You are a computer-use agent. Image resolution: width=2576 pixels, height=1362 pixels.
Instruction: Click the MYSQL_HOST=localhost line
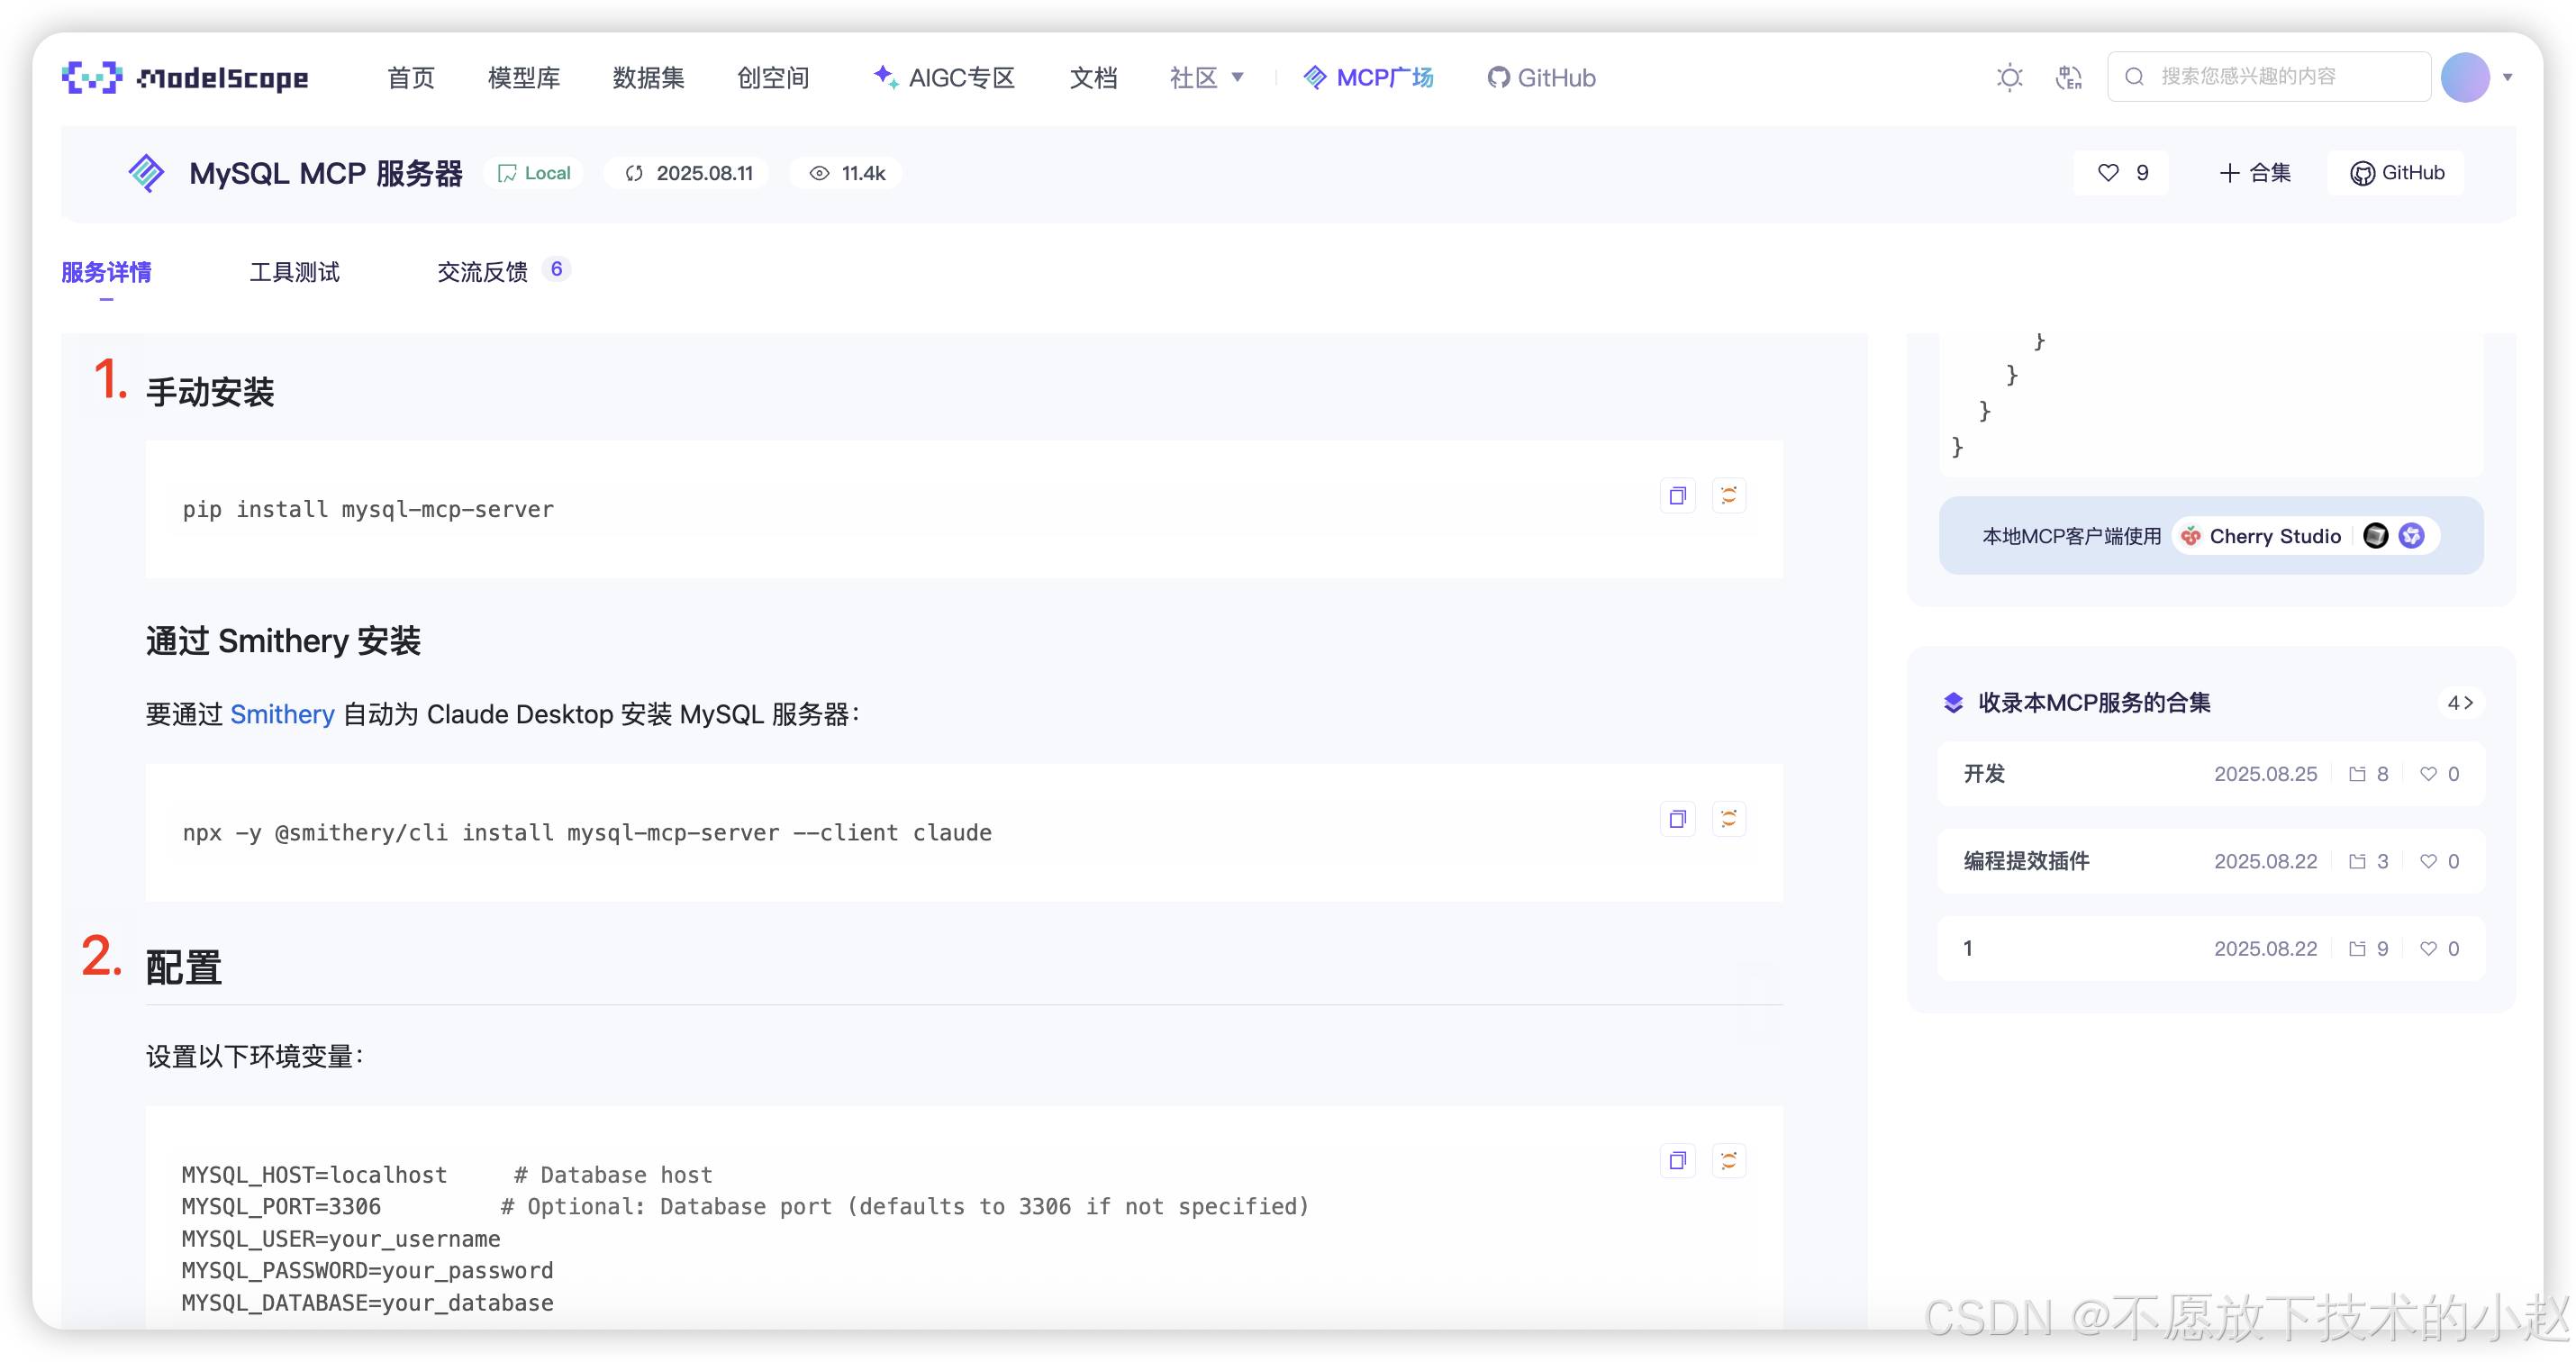click(x=314, y=1175)
